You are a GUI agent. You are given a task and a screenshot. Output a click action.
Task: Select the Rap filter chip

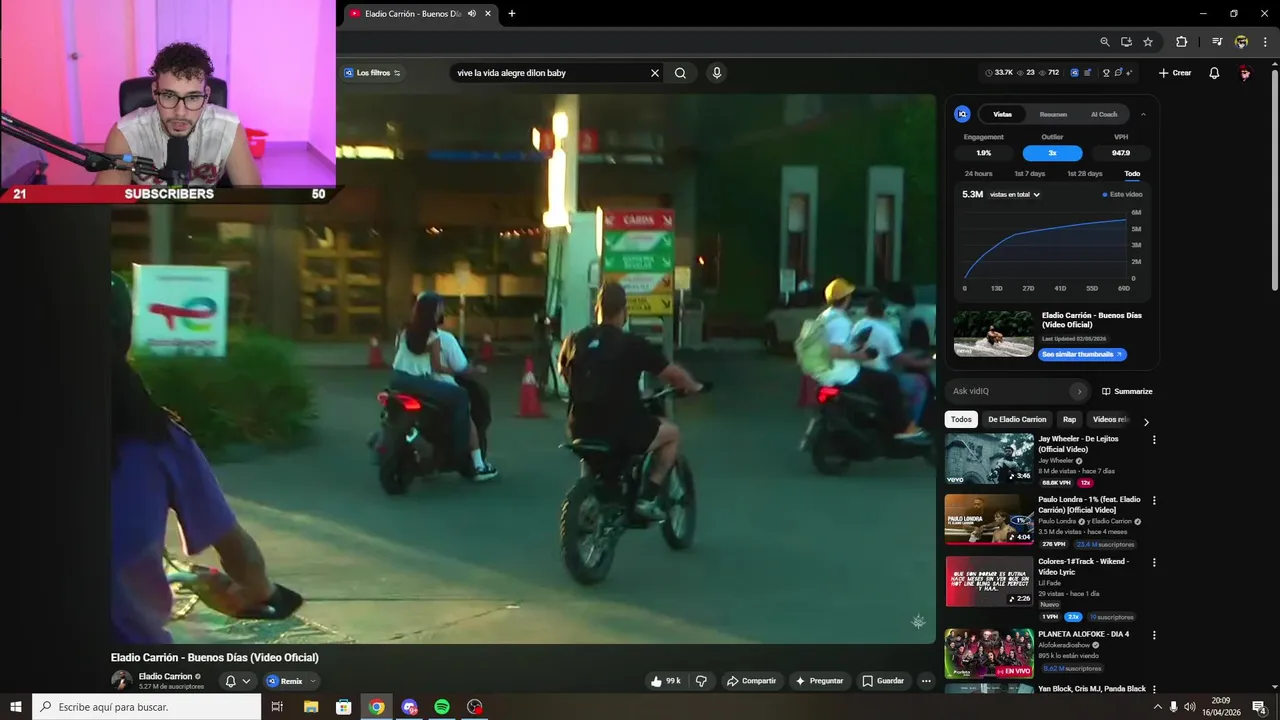1070,420
